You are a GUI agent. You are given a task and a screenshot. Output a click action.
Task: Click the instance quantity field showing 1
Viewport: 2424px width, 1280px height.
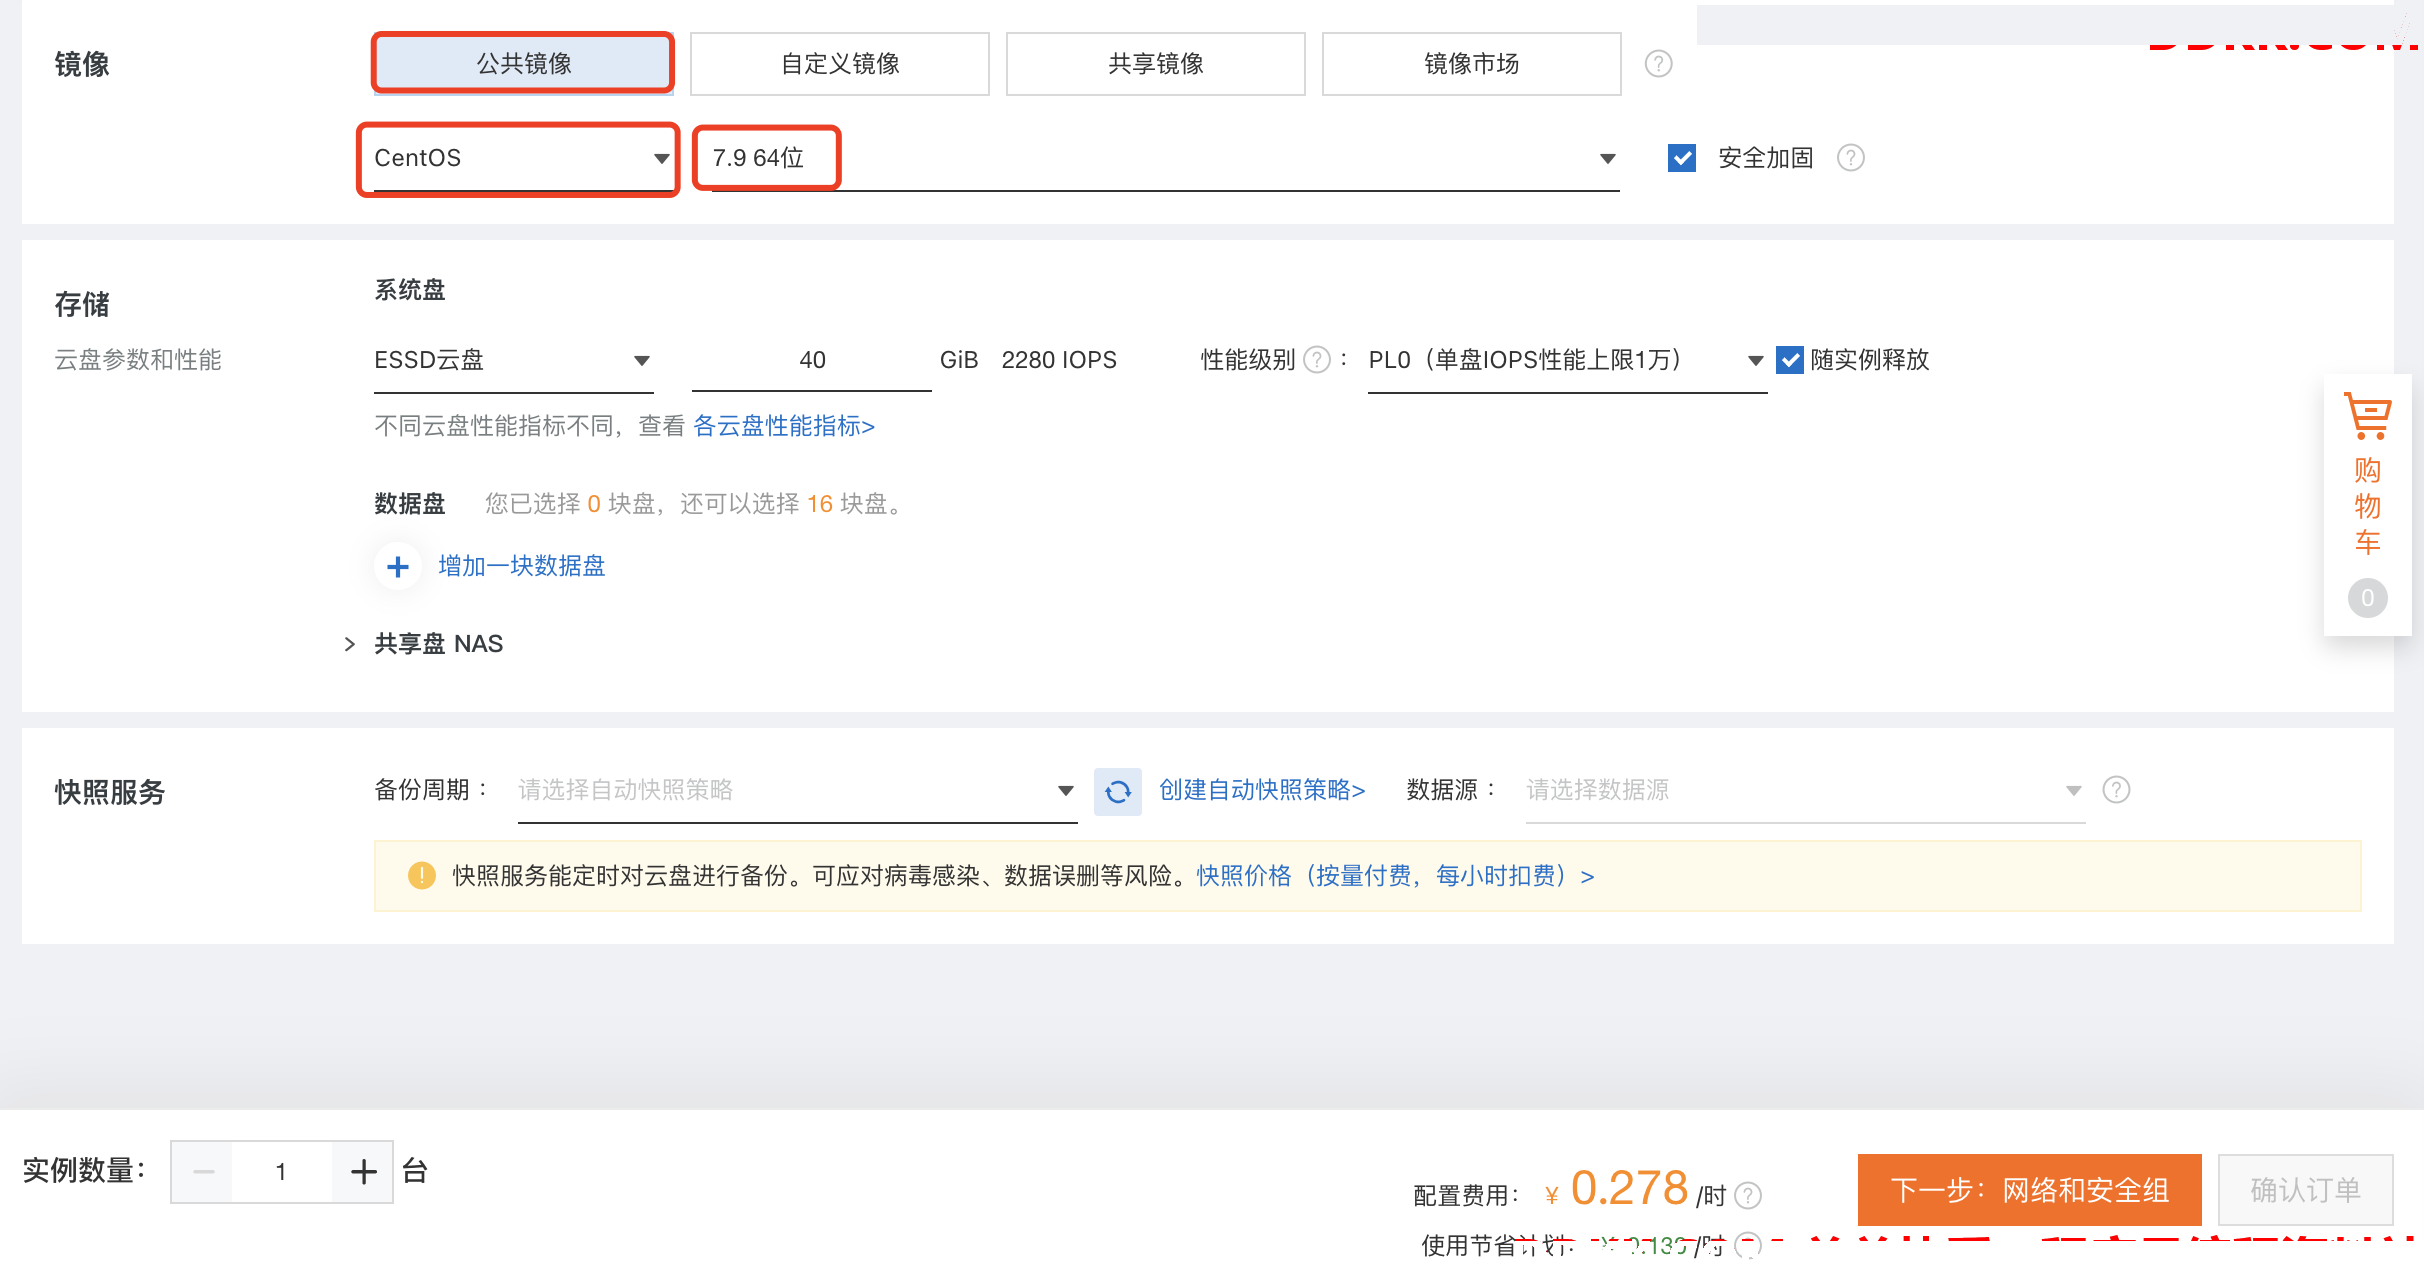click(x=282, y=1172)
